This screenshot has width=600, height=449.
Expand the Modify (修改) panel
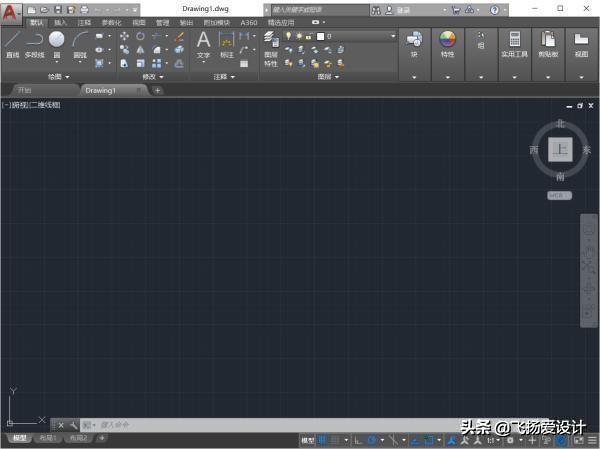tap(153, 77)
